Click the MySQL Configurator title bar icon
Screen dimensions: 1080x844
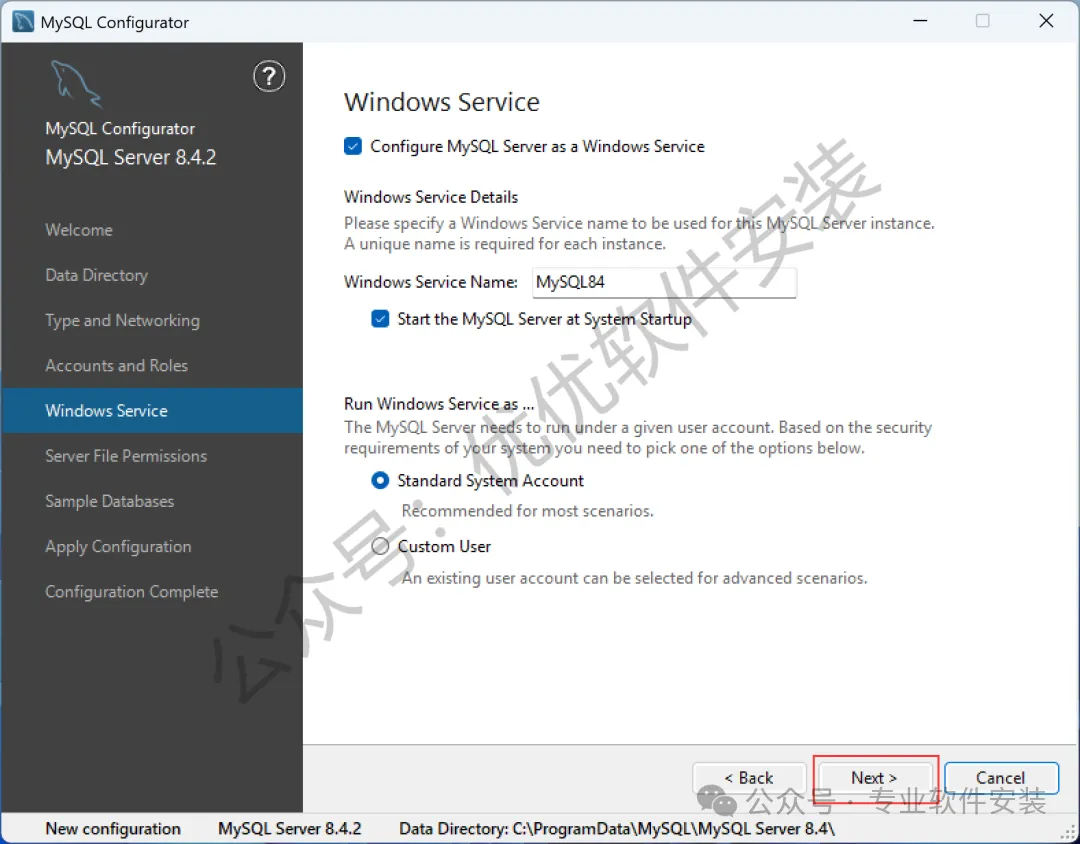[23, 21]
